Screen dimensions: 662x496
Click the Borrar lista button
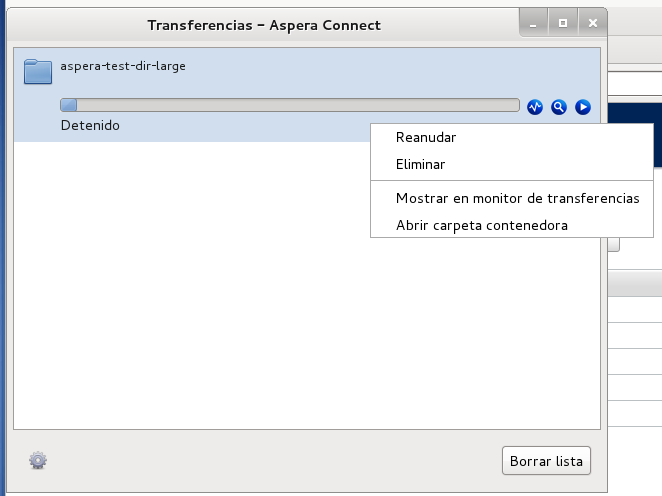click(546, 461)
